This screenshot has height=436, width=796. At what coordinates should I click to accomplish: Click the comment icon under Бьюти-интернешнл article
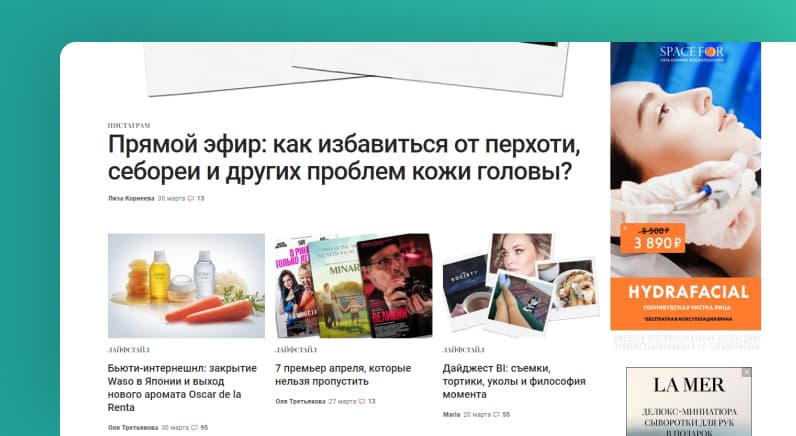[194, 428]
